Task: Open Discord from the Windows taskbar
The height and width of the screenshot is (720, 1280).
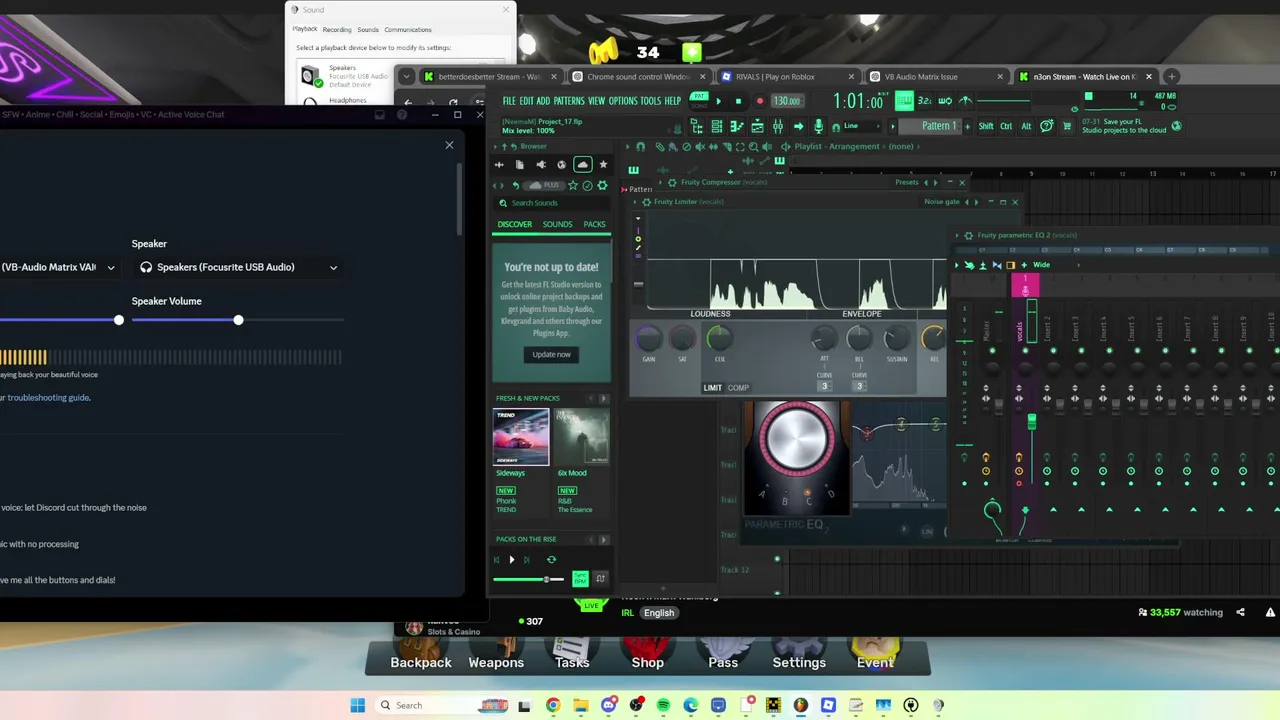Action: pyautogui.click(x=608, y=705)
